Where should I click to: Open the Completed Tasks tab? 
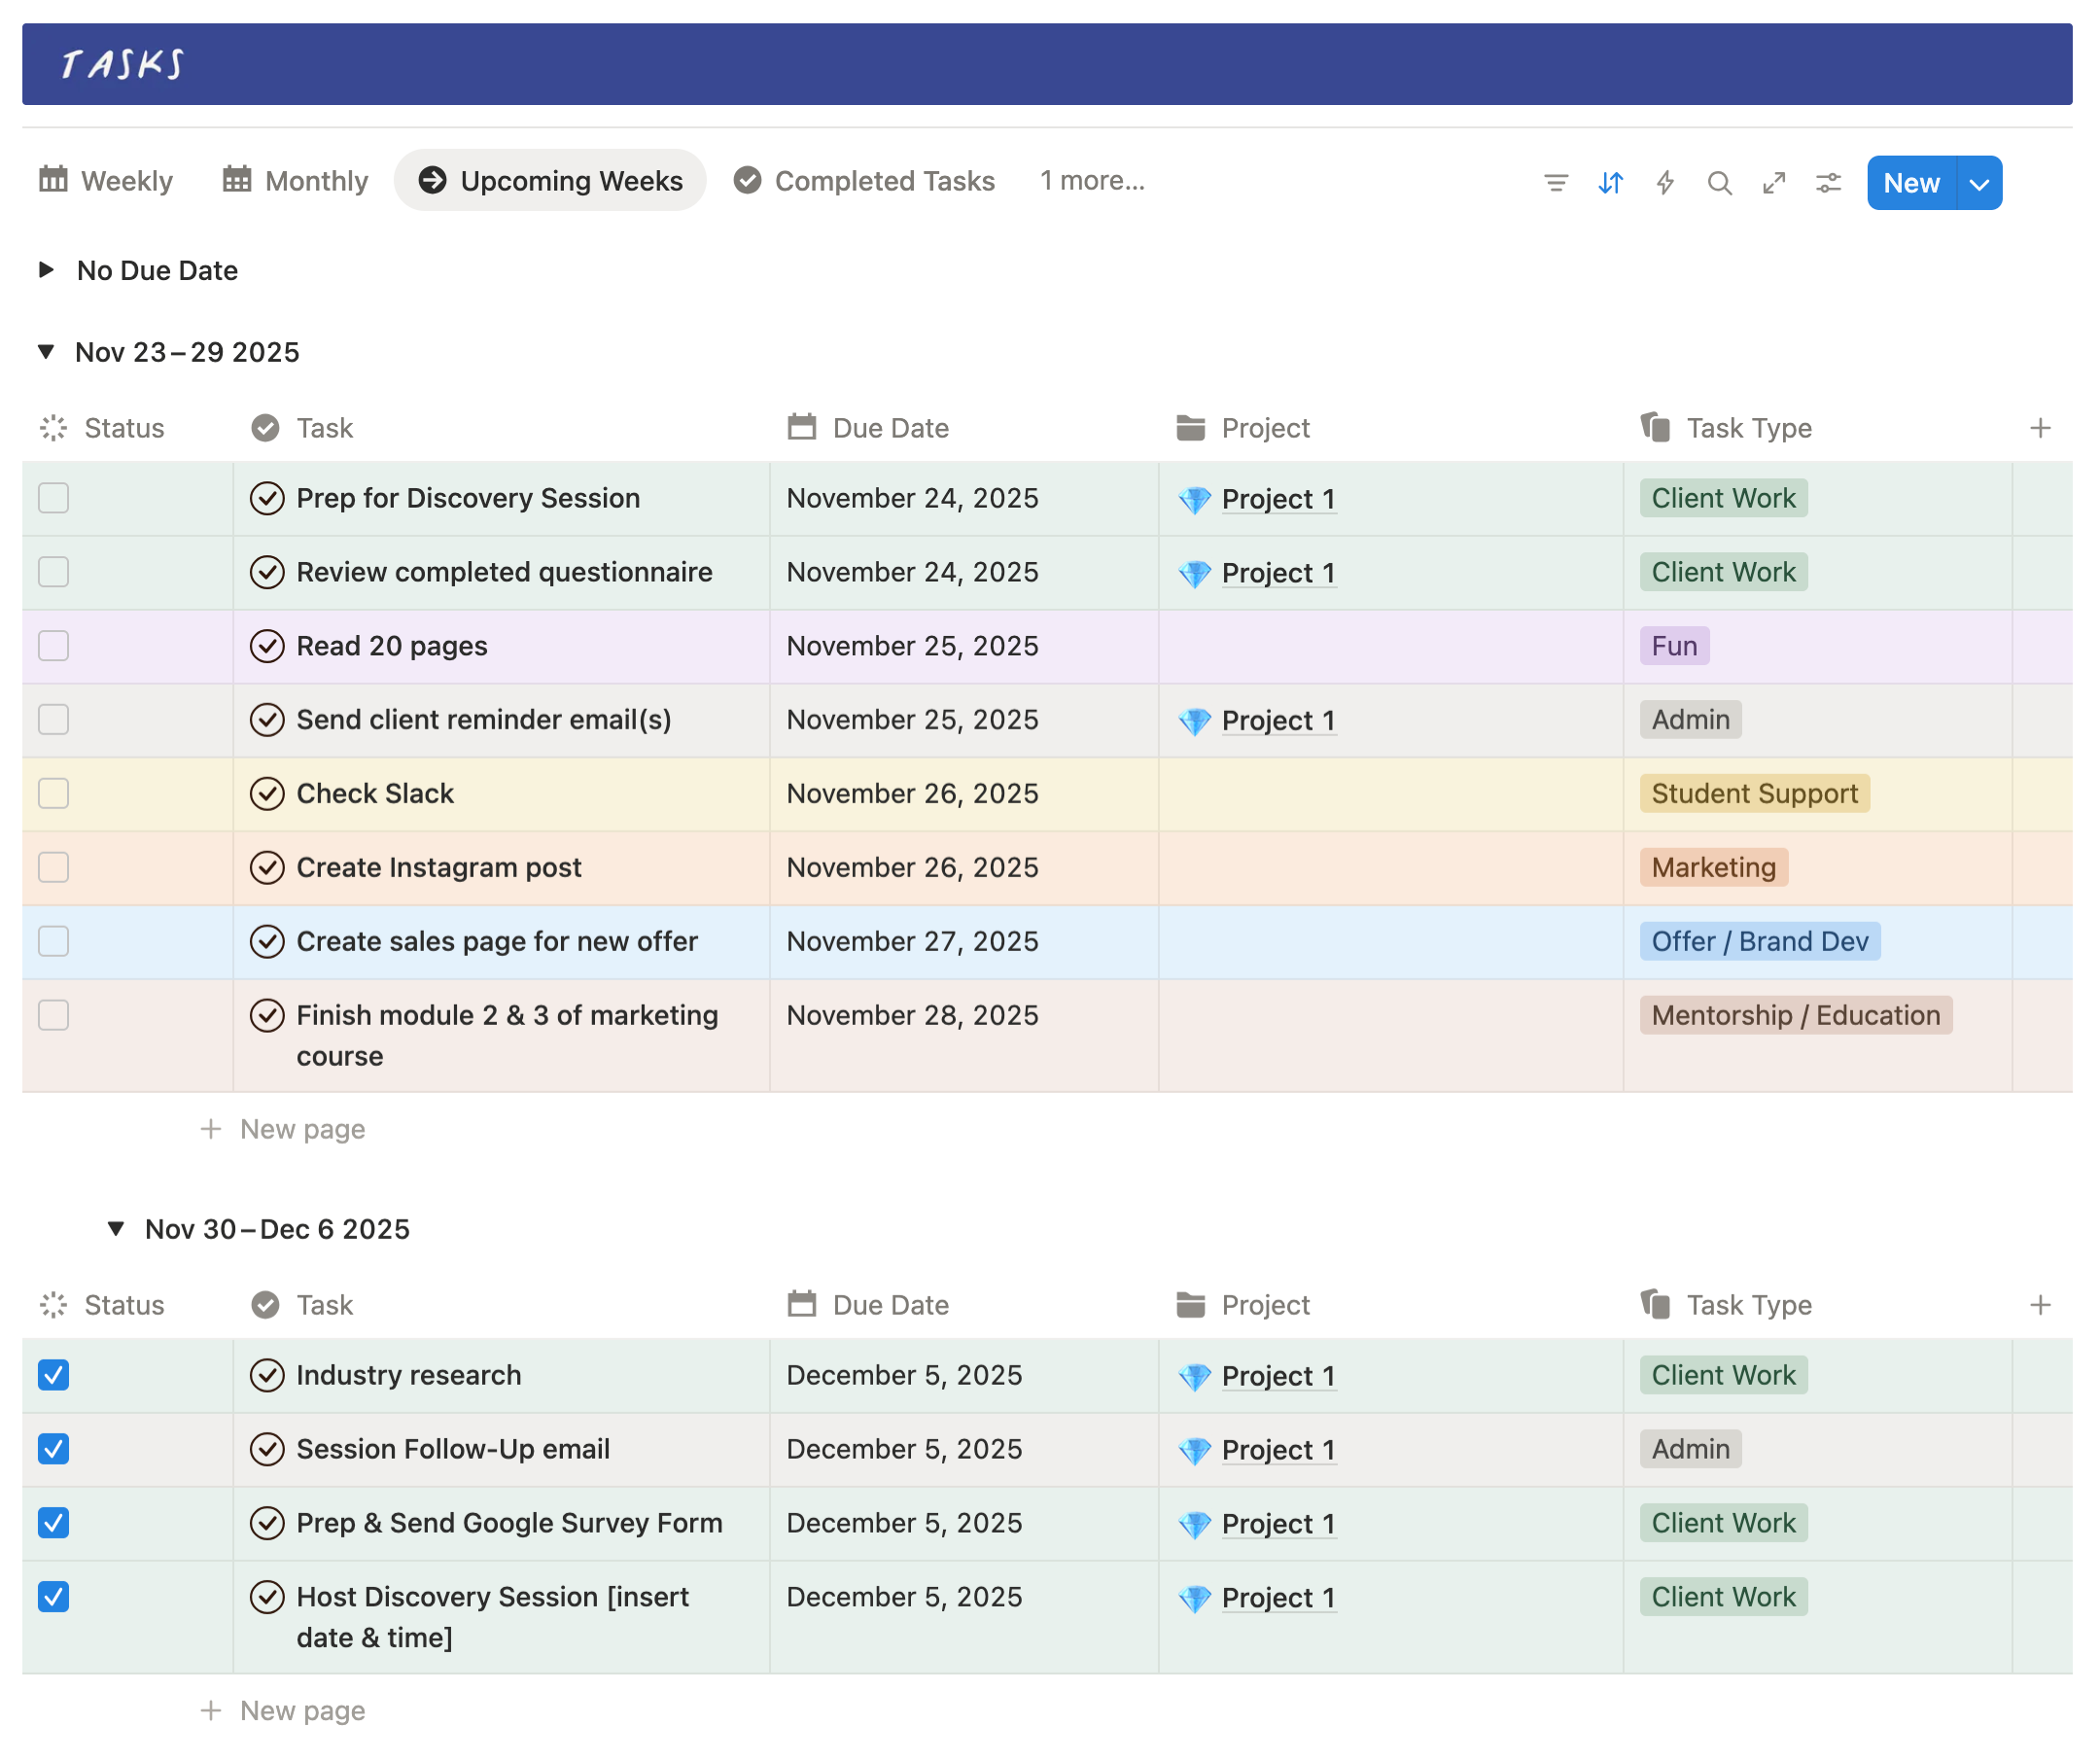click(x=864, y=181)
